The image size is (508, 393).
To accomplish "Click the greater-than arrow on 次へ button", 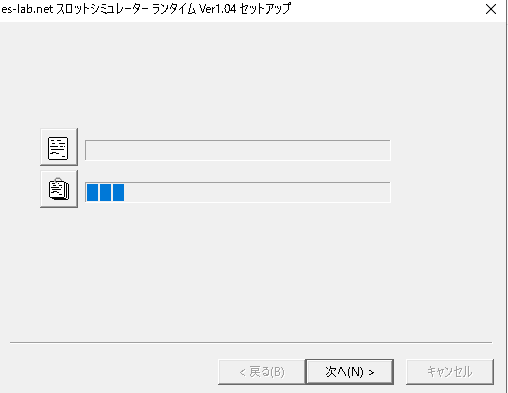I will (371, 372).
